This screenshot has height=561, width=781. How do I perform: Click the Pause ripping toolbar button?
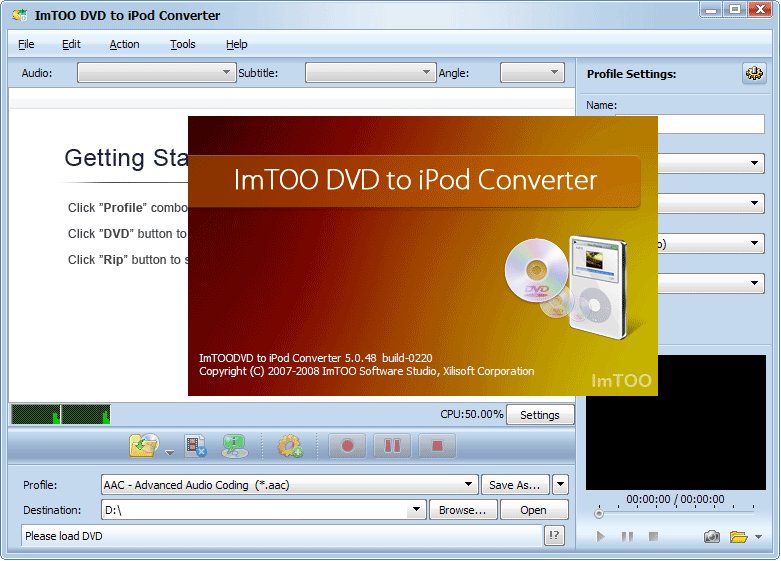tap(392, 445)
